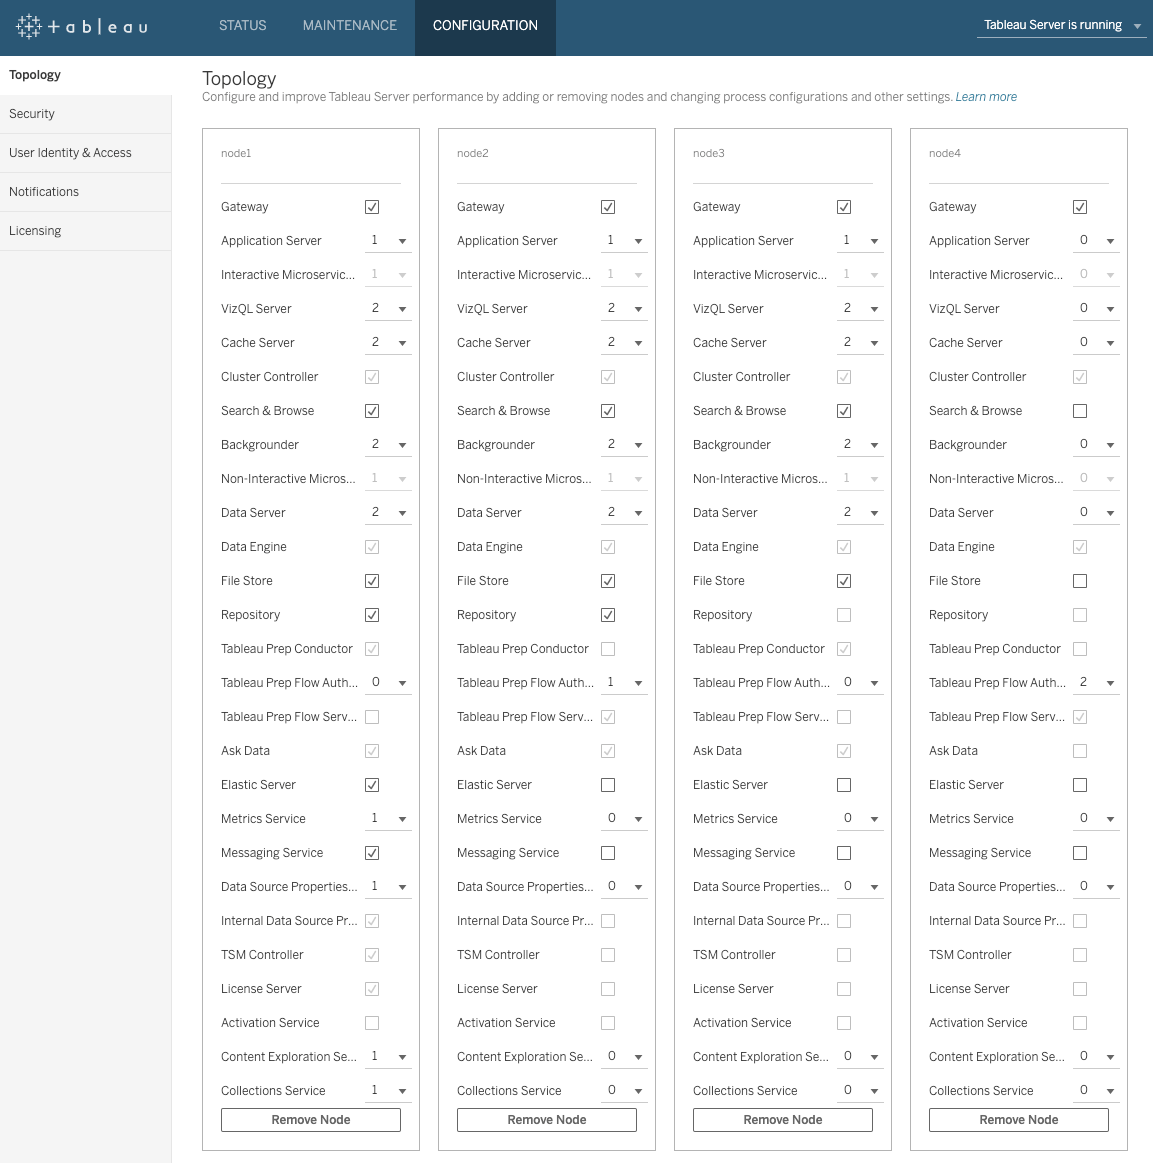Open VizQL Server dropdown on node2

624,309
